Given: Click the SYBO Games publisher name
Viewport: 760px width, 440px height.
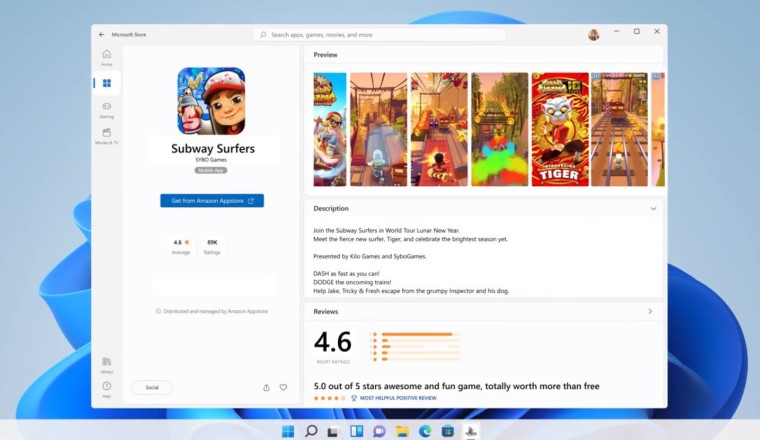Looking at the screenshot, I should (211, 160).
